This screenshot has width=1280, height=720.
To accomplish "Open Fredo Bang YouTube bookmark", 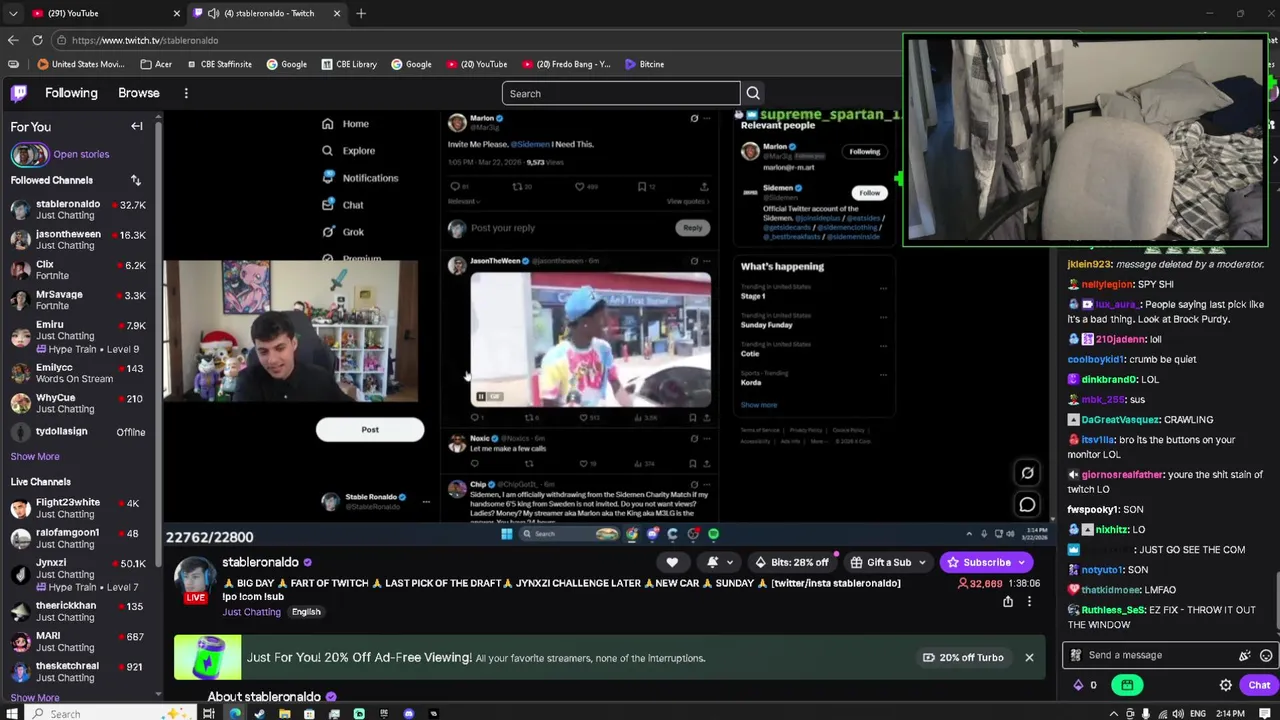I will (565, 64).
